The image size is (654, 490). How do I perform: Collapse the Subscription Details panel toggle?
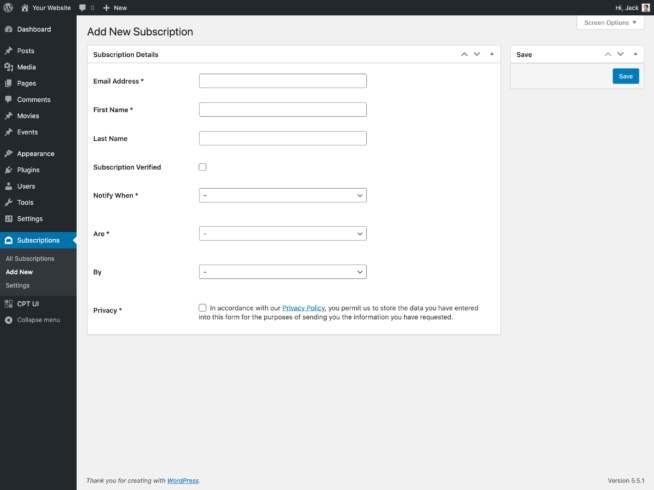491,54
